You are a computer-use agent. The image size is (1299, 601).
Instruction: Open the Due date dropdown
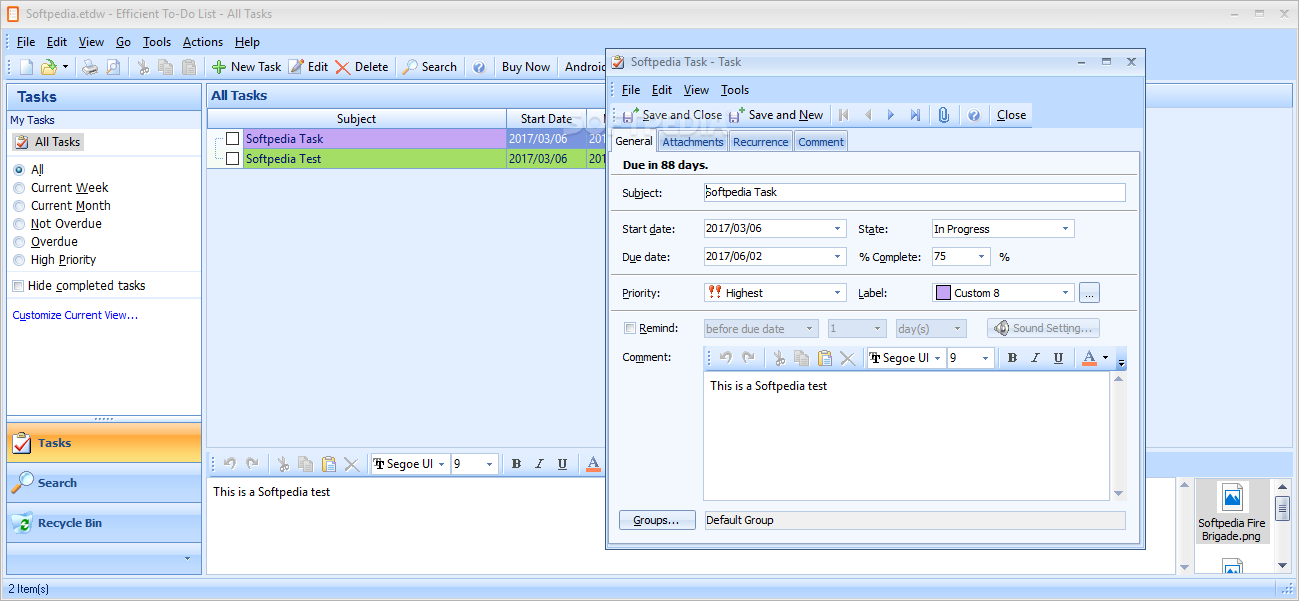(x=838, y=257)
